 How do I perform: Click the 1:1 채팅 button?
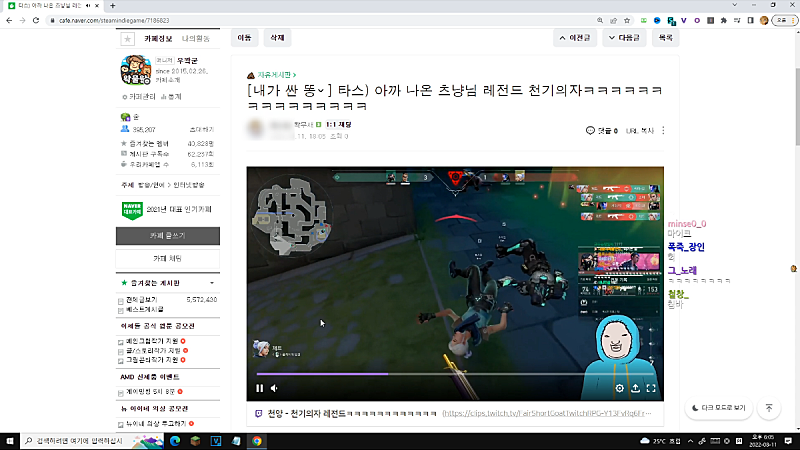339,124
